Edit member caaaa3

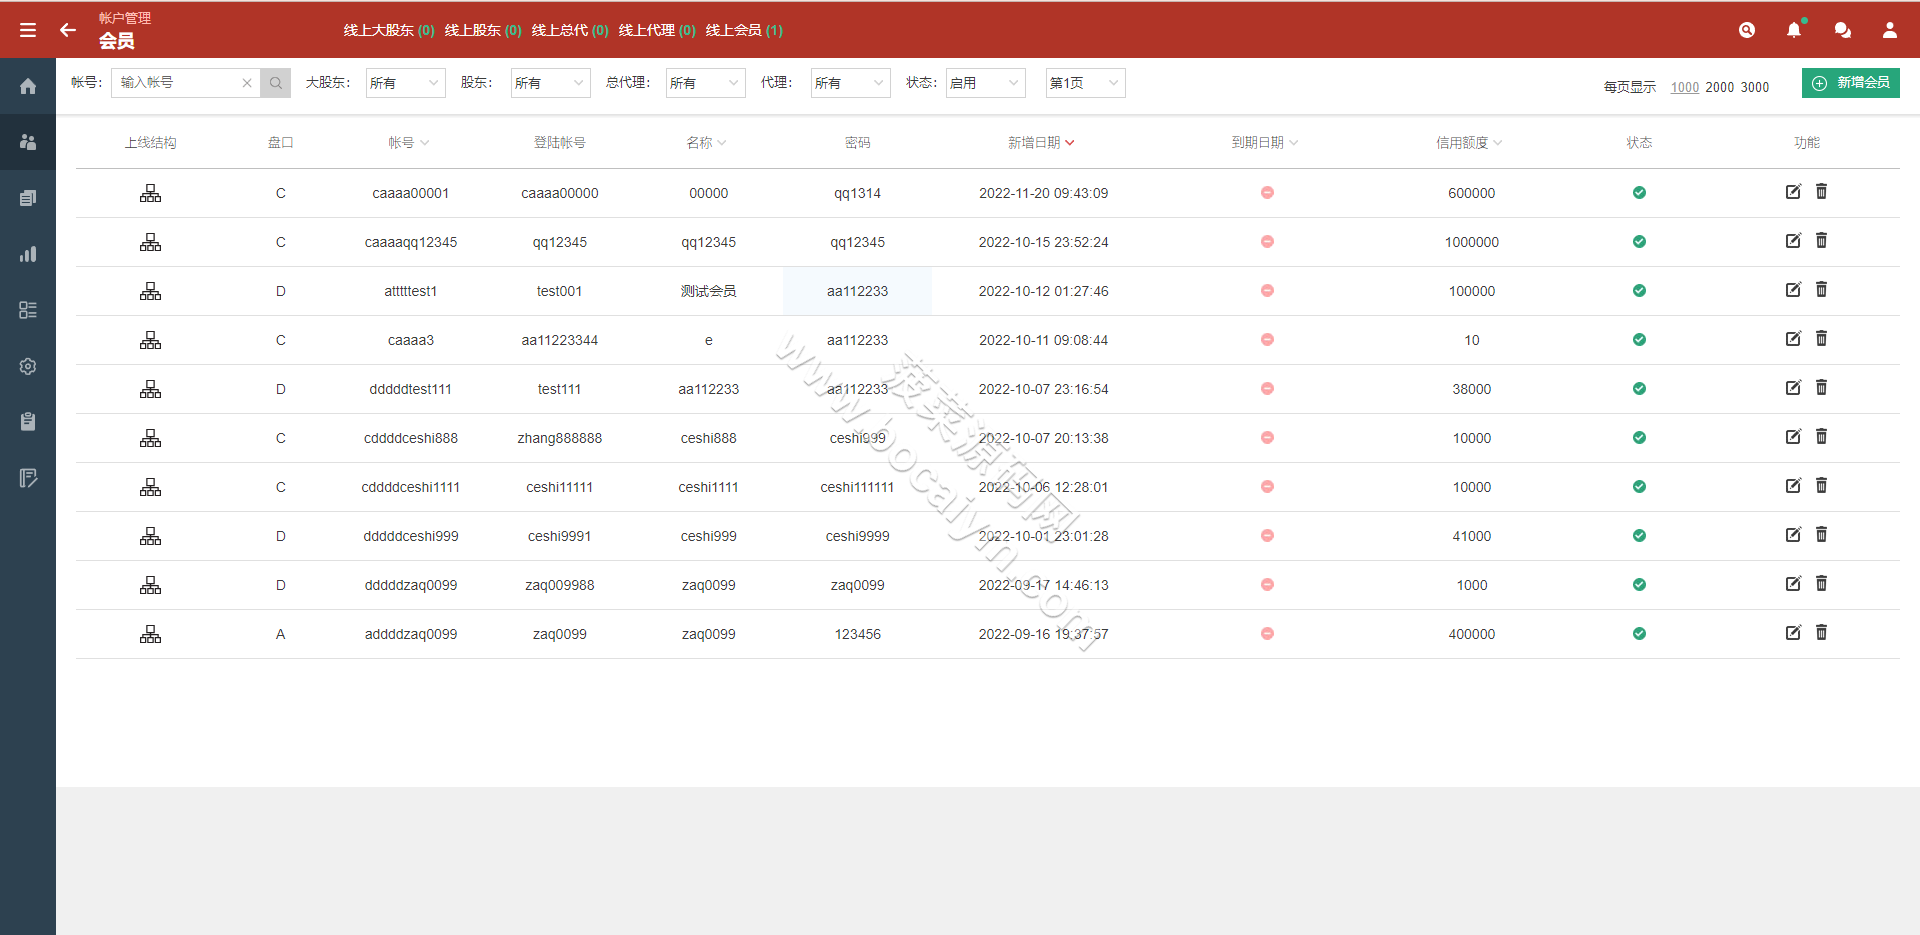[1793, 338]
